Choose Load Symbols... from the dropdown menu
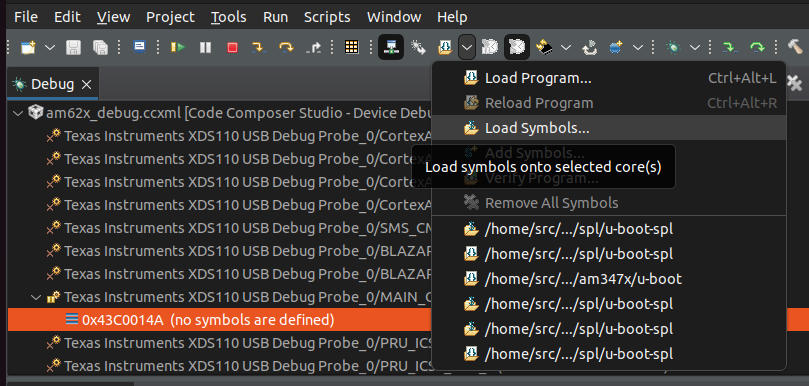The image size is (809, 386). 609,128
